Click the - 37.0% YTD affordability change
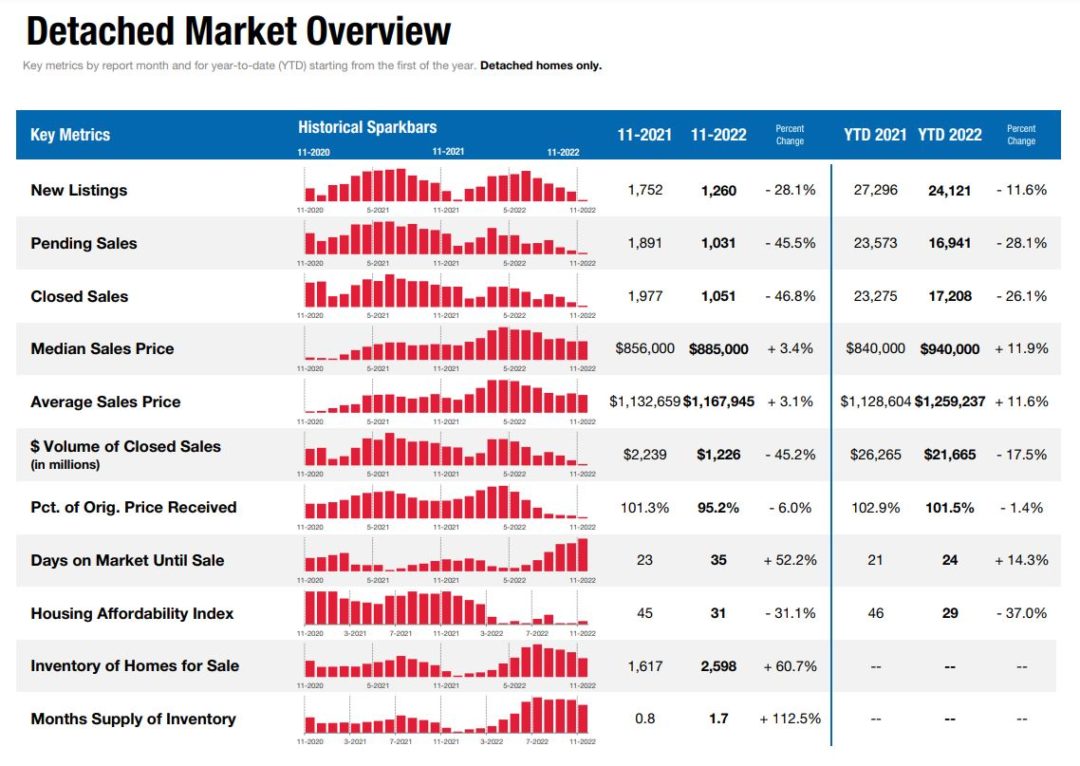Screen dimensions: 1080x766 pos(1021,613)
